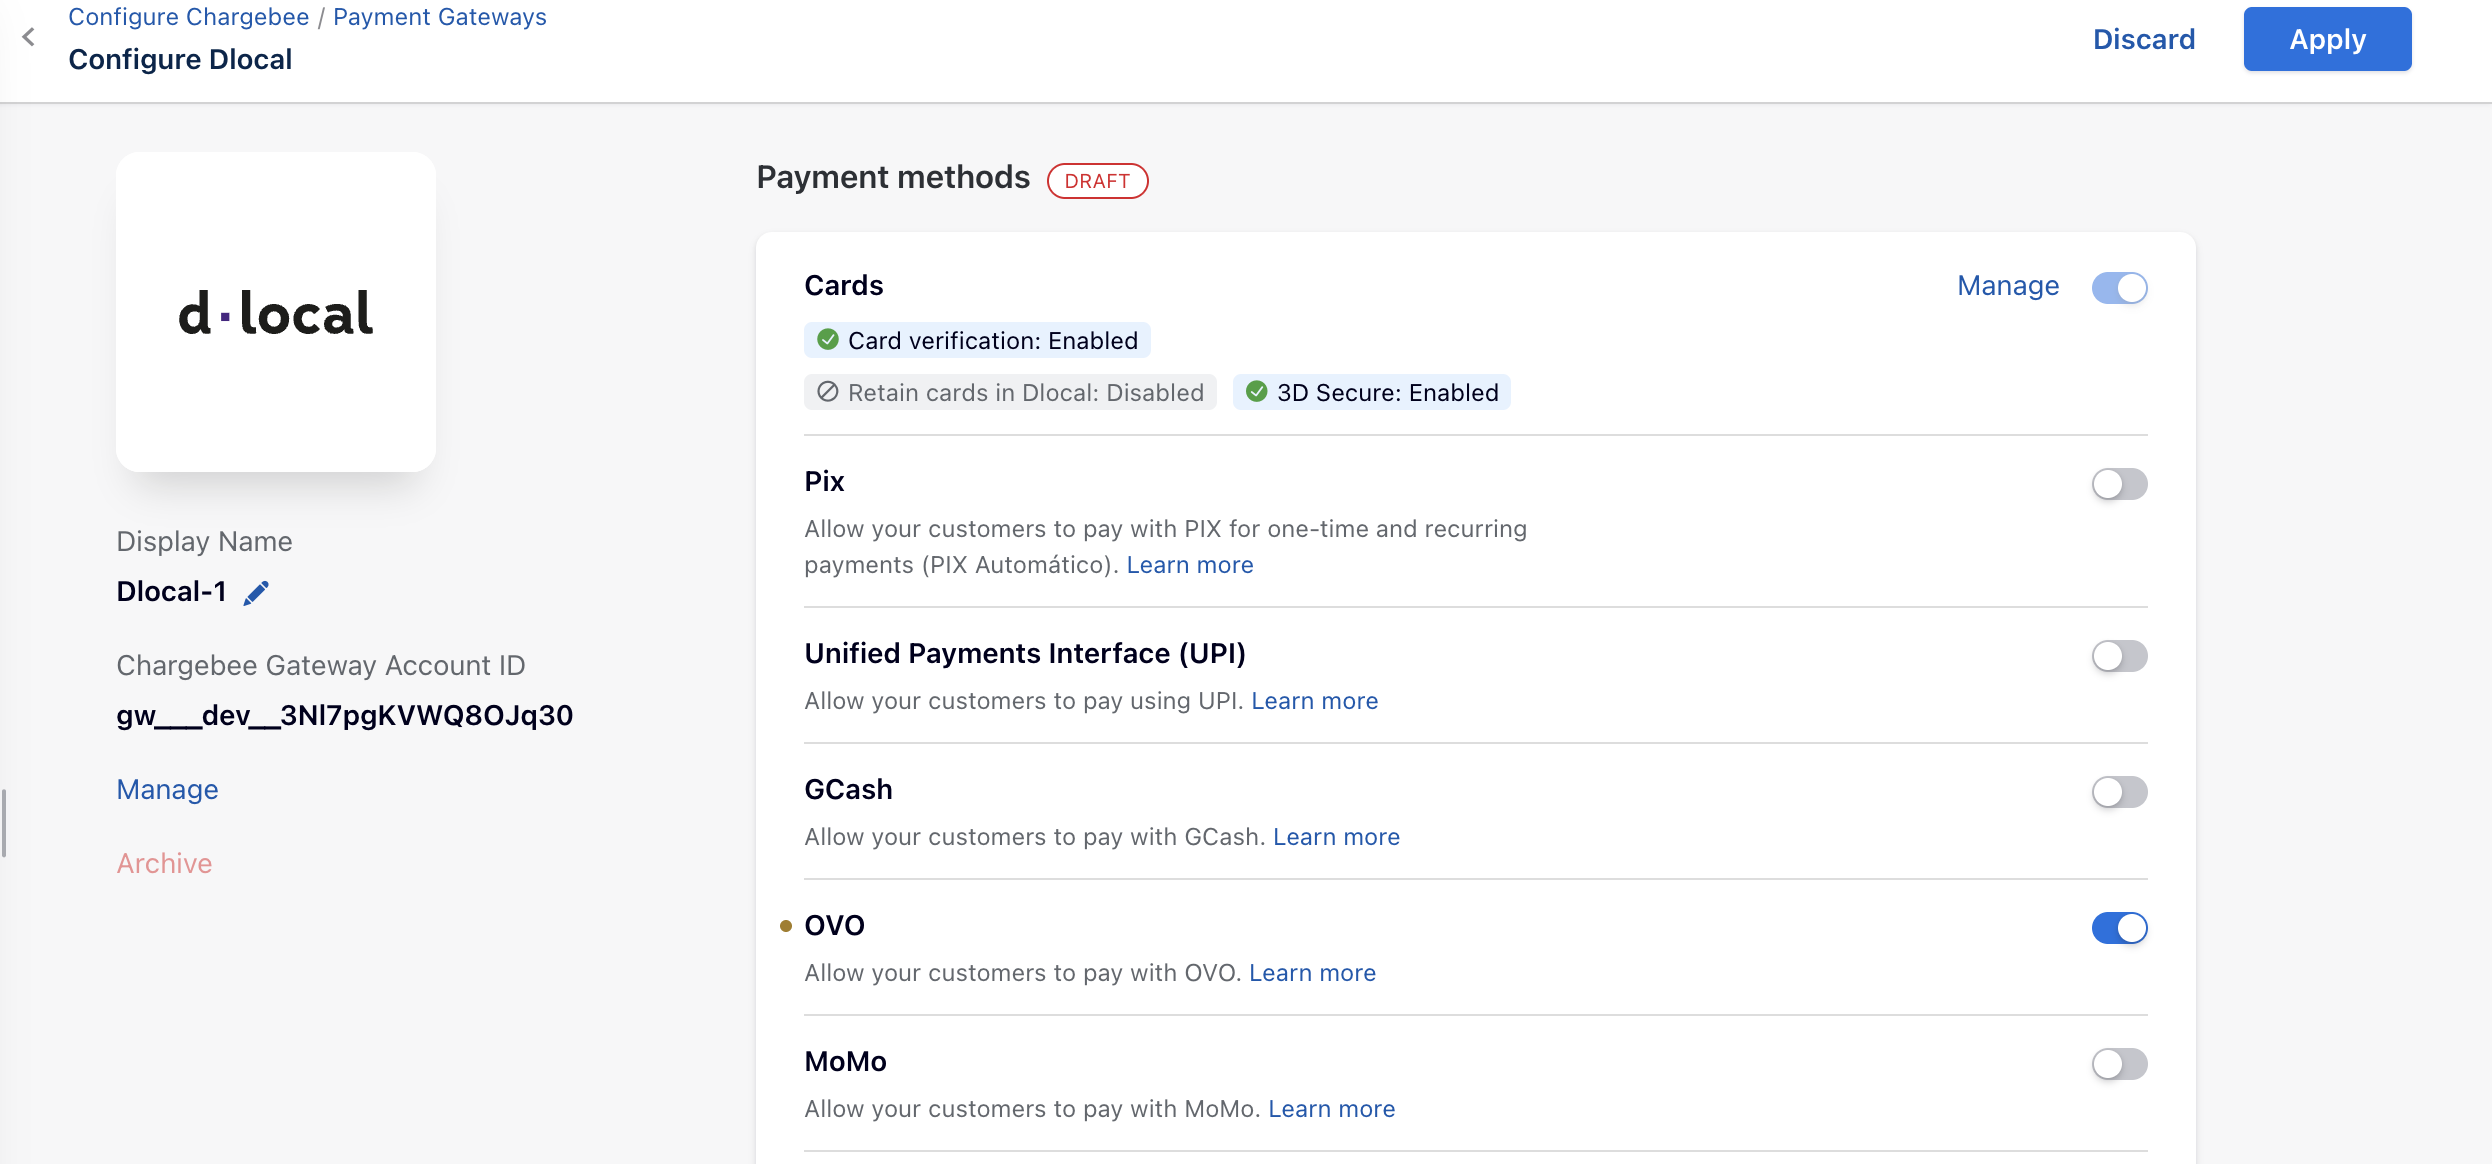Click the DRAFT status badge
The width and height of the screenshot is (2492, 1164).
pyautogui.click(x=1097, y=181)
